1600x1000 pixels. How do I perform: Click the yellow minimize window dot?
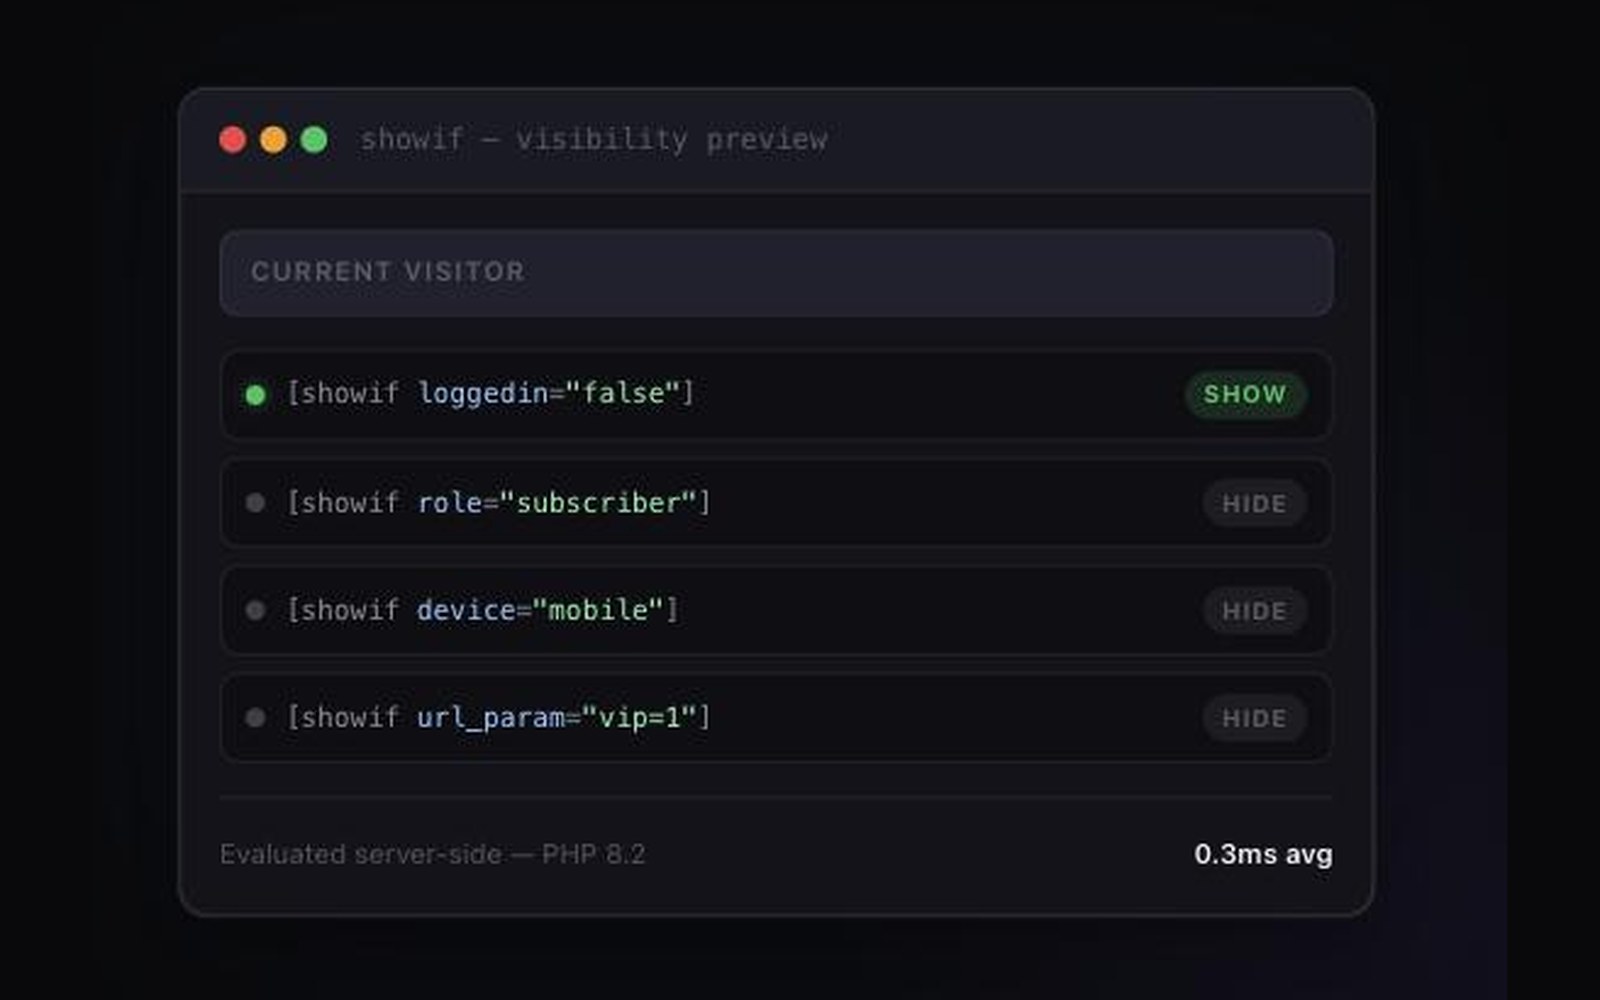point(273,139)
